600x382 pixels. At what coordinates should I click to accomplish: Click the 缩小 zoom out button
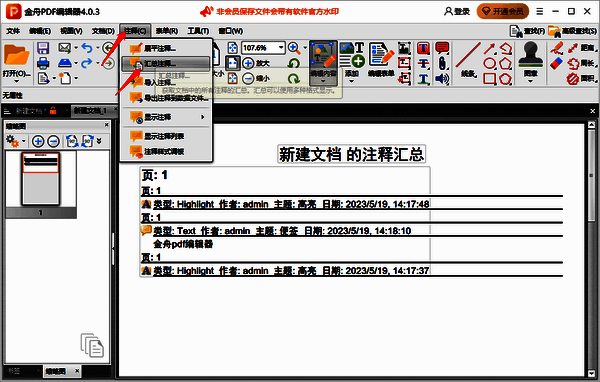256,78
